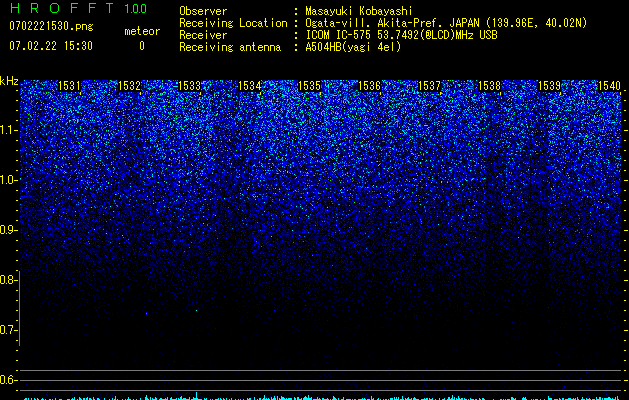Click the Observer label
Viewport: 629px width, 400px height.
pos(203,11)
